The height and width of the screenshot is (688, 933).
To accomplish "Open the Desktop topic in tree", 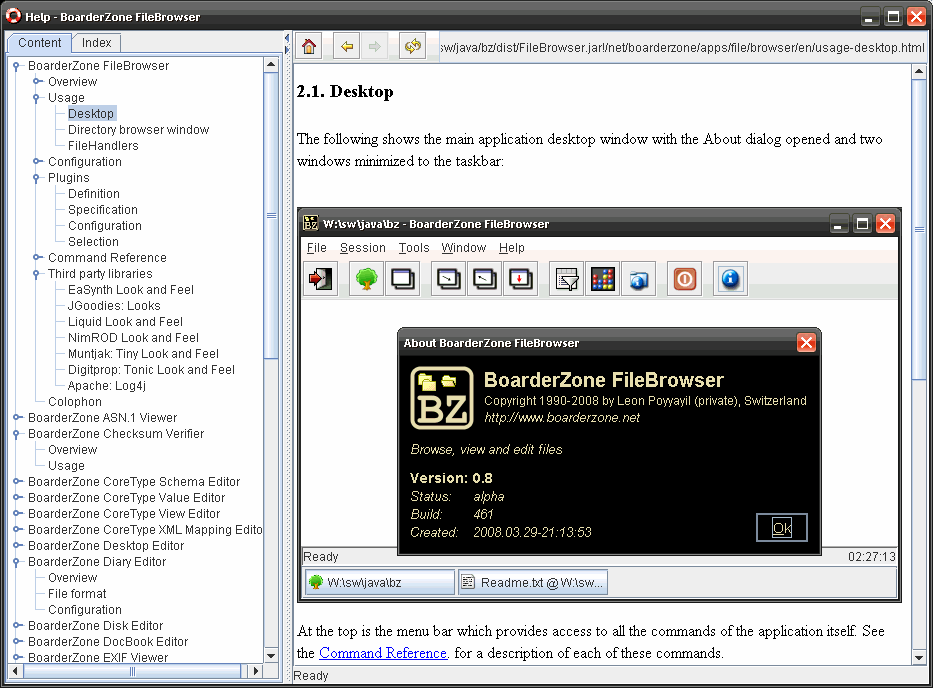I will point(91,114).
